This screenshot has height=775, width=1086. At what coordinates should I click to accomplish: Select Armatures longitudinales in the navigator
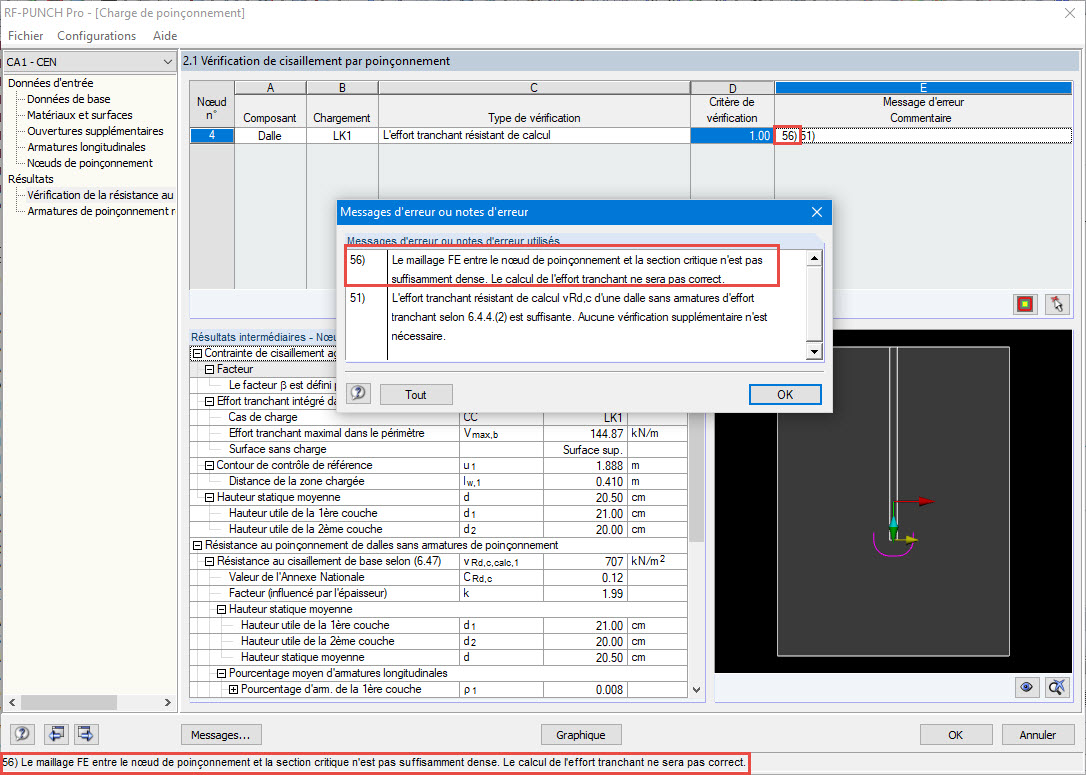(87, 147)
